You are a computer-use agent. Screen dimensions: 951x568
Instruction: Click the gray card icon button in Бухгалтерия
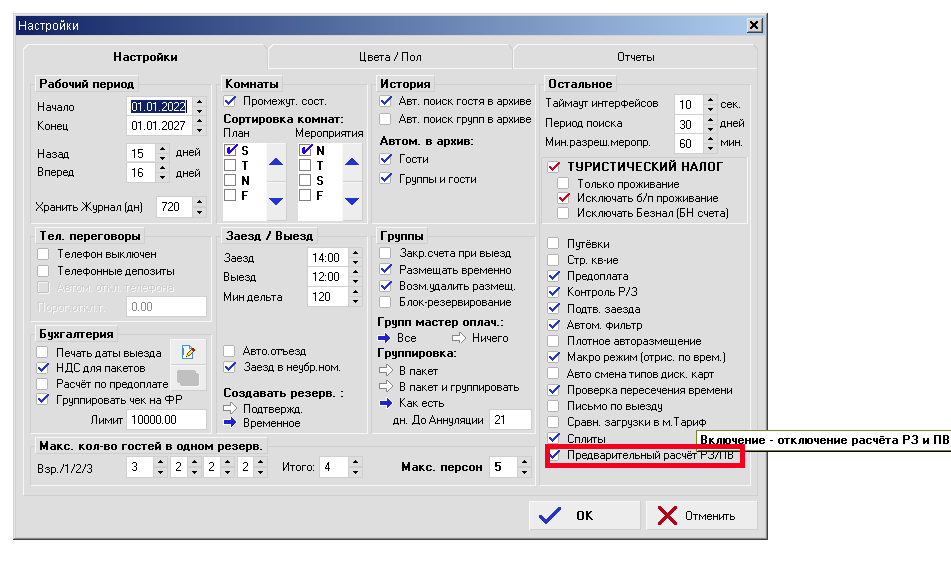[187, 377]
